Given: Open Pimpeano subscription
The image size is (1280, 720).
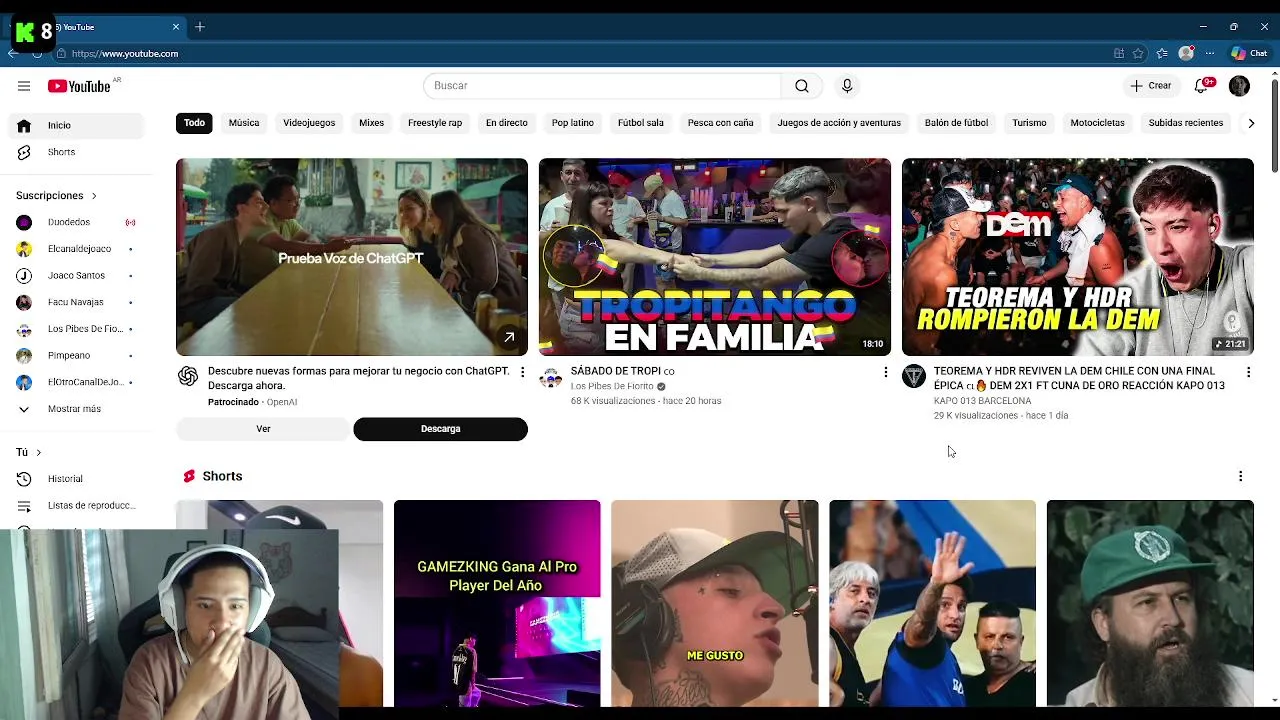Looking at the screenshot, I should click(x=78, y=355).
